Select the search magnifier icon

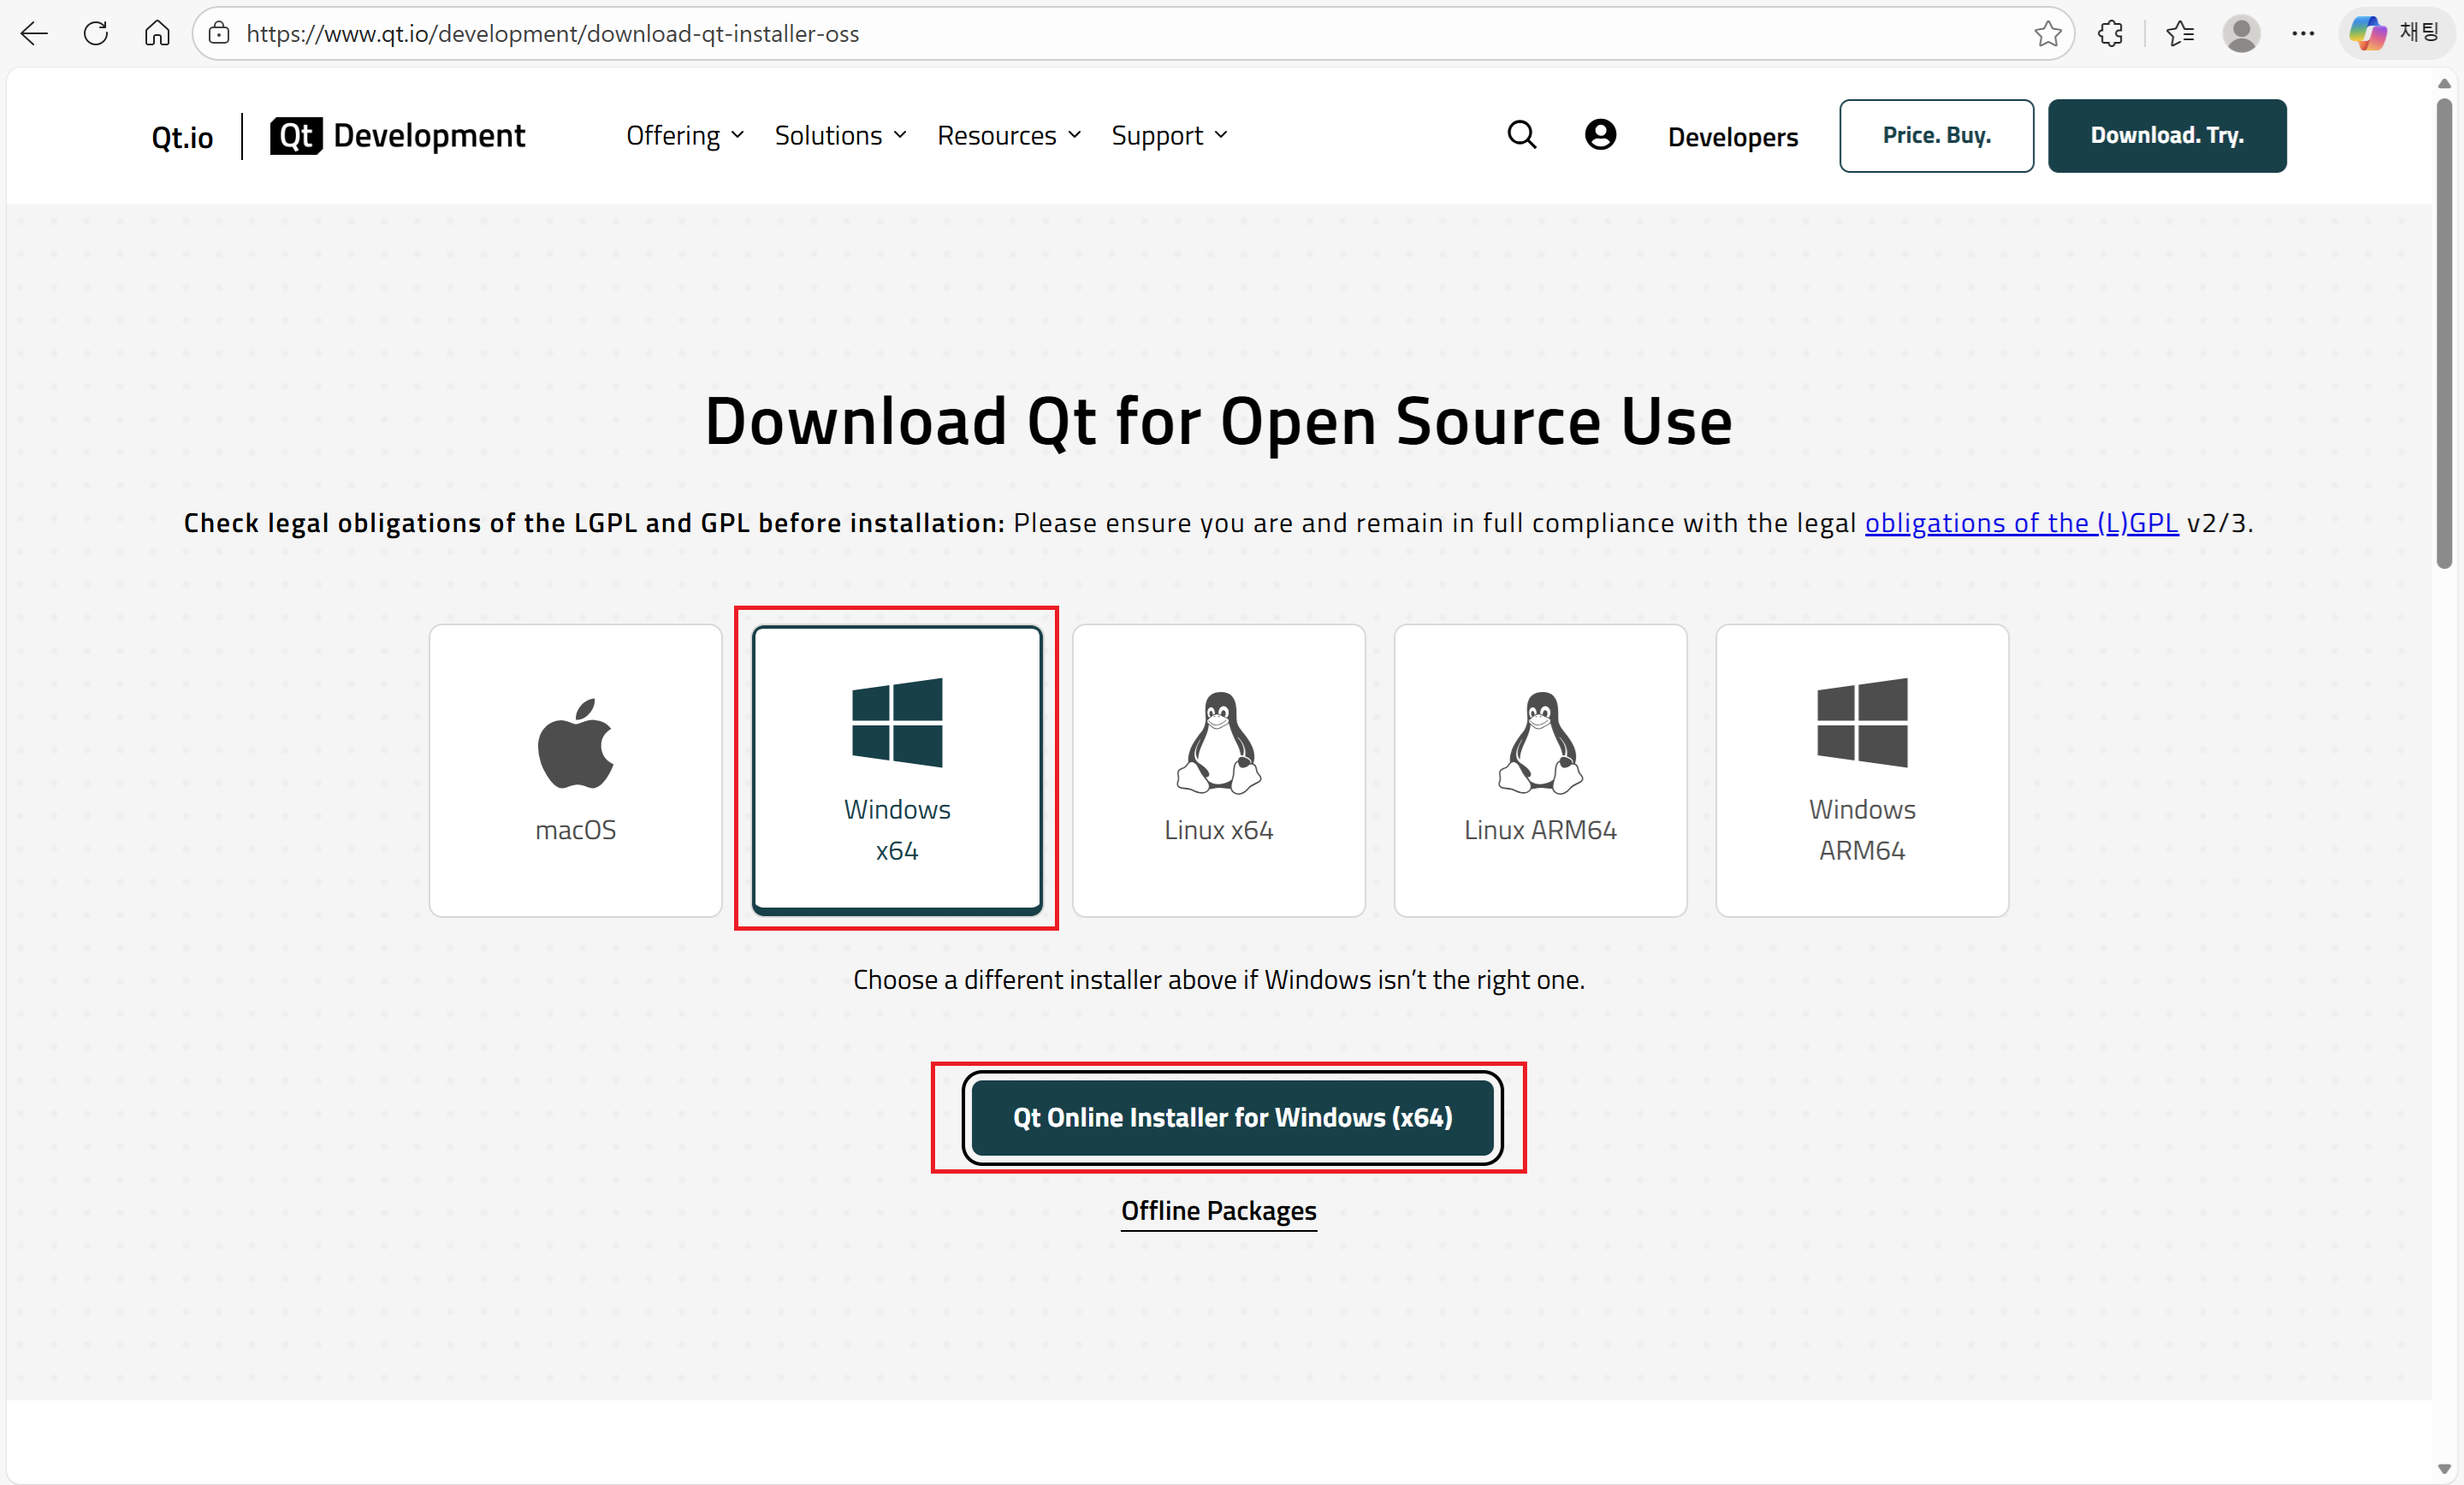pyautogui.click(x=1521, y=135)
